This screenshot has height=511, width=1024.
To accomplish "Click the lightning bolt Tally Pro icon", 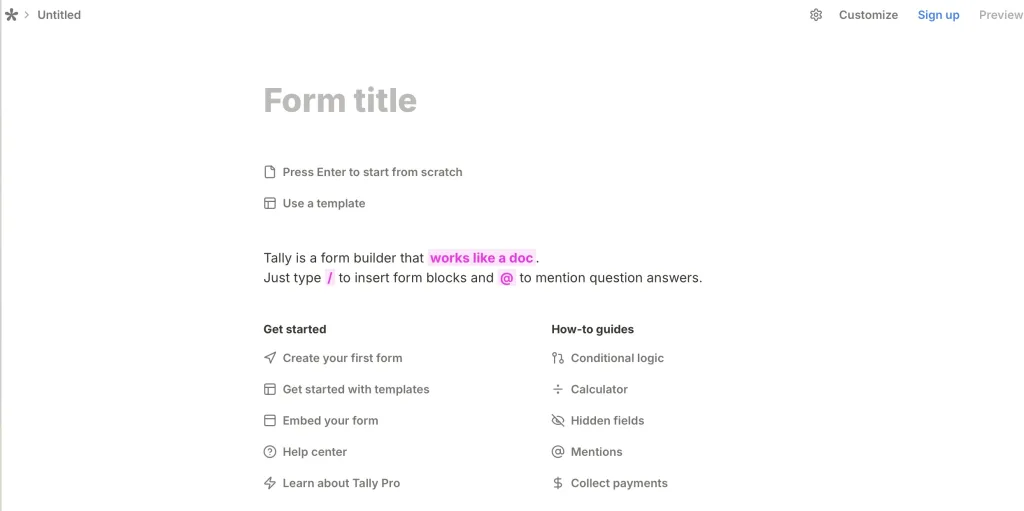I will pos(270,483).
